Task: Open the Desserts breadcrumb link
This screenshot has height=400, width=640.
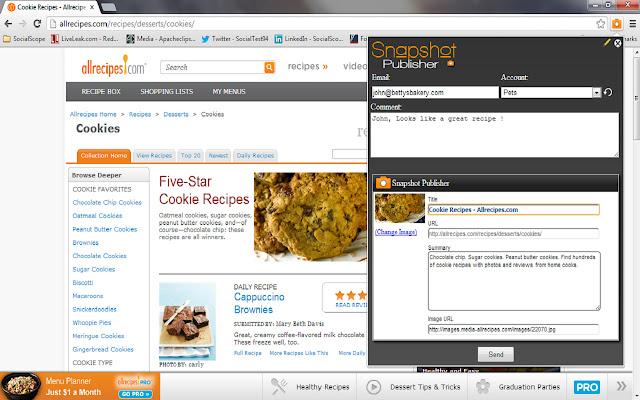Action: [176, 114]
